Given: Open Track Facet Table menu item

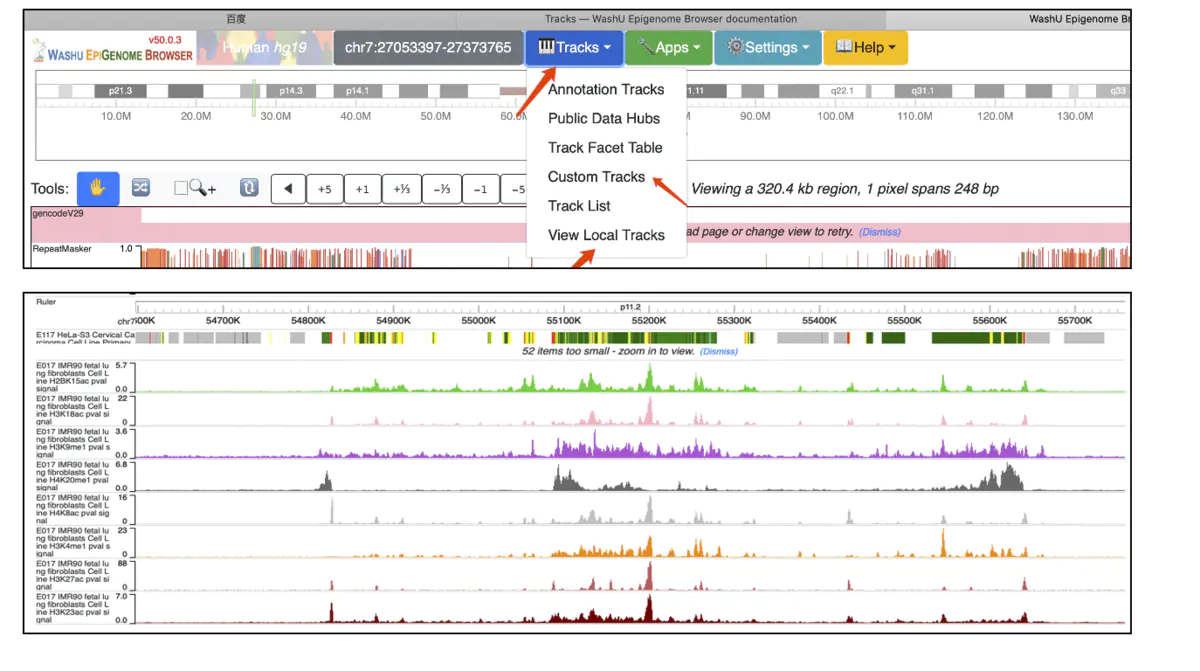Looking at the screenshot, I should [x=606, y=147].
